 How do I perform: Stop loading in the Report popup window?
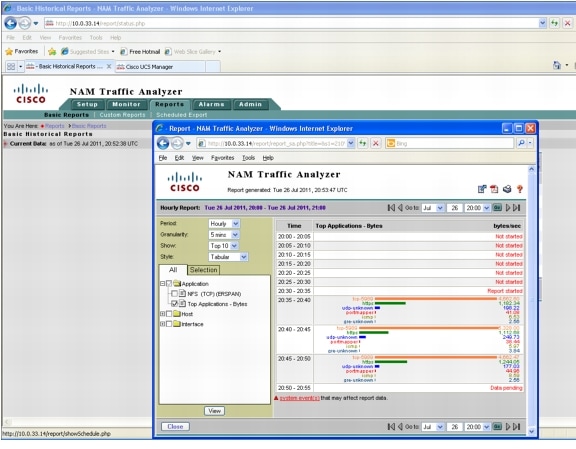[x=375, y=143]
